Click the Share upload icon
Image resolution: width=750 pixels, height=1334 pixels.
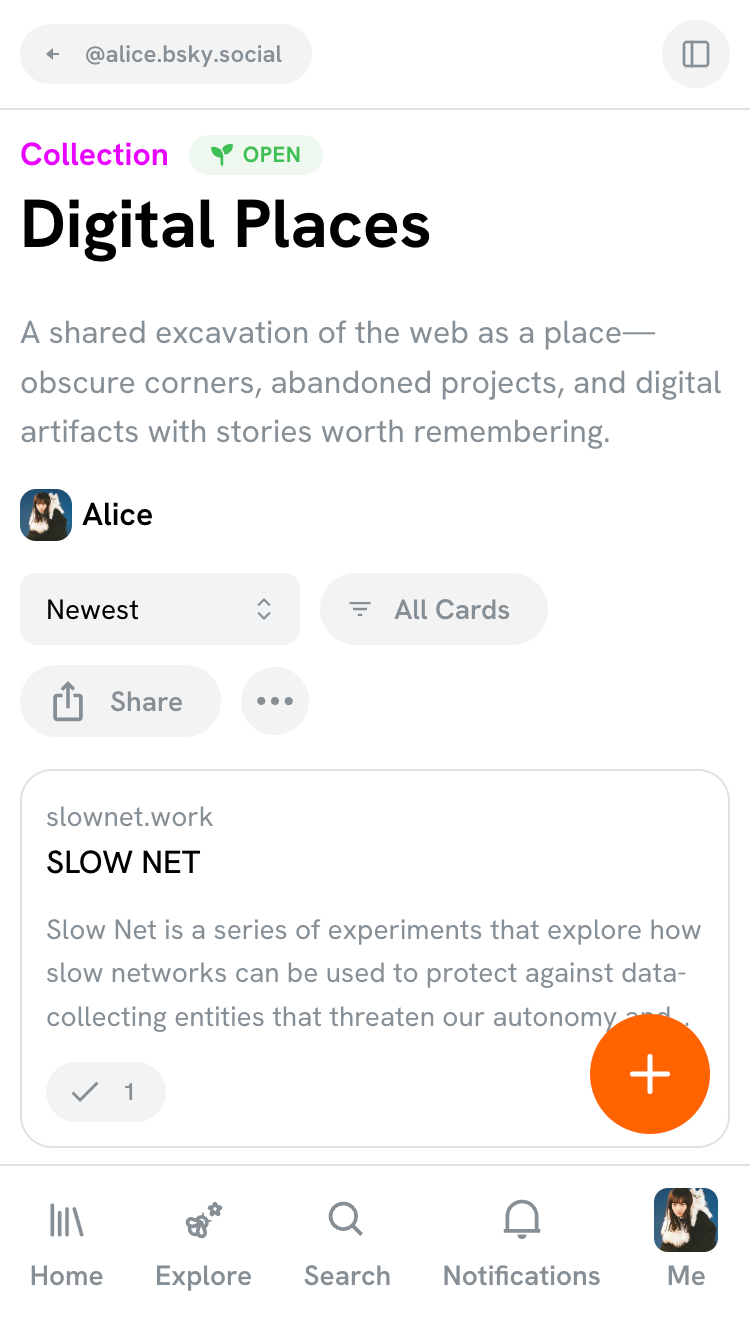67,701
